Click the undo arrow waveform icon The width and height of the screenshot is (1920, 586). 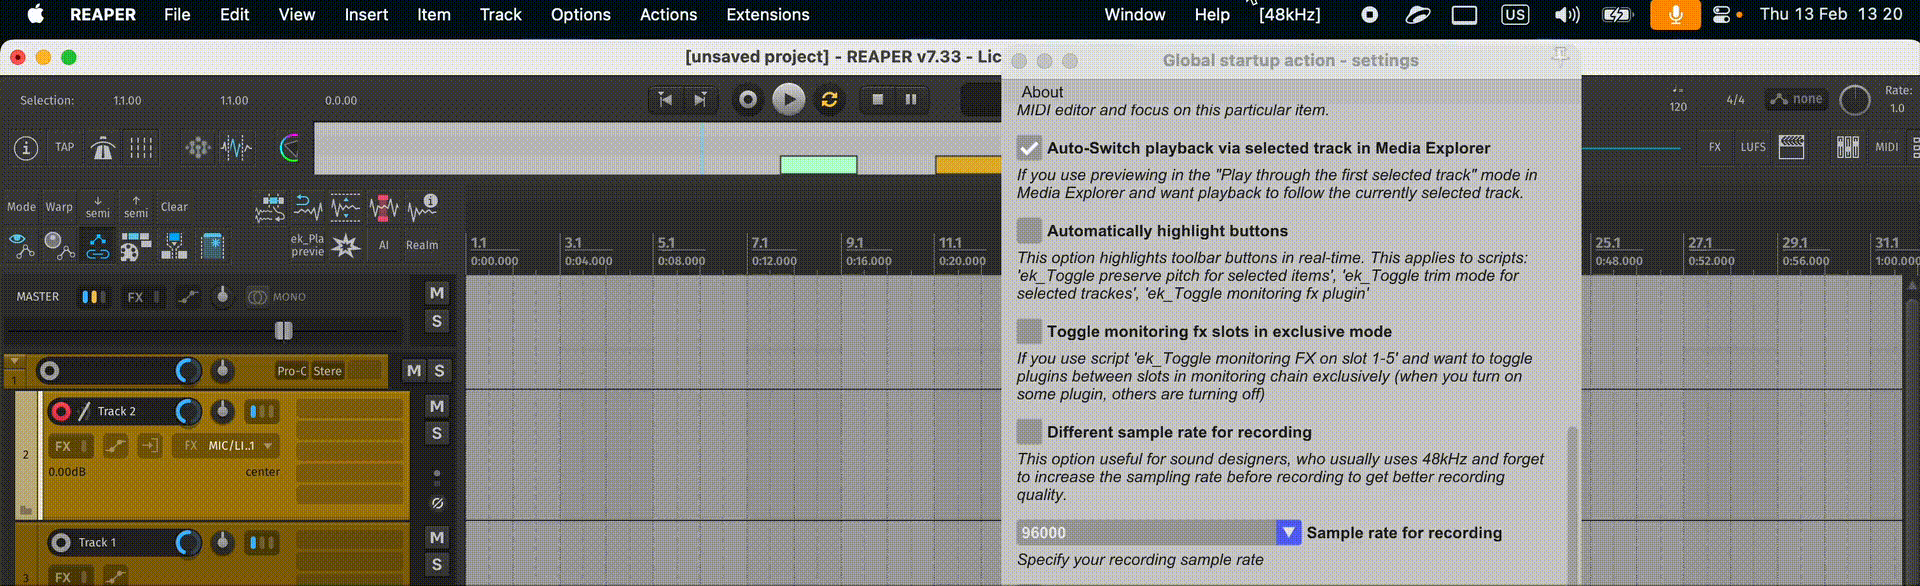[308, 208]
